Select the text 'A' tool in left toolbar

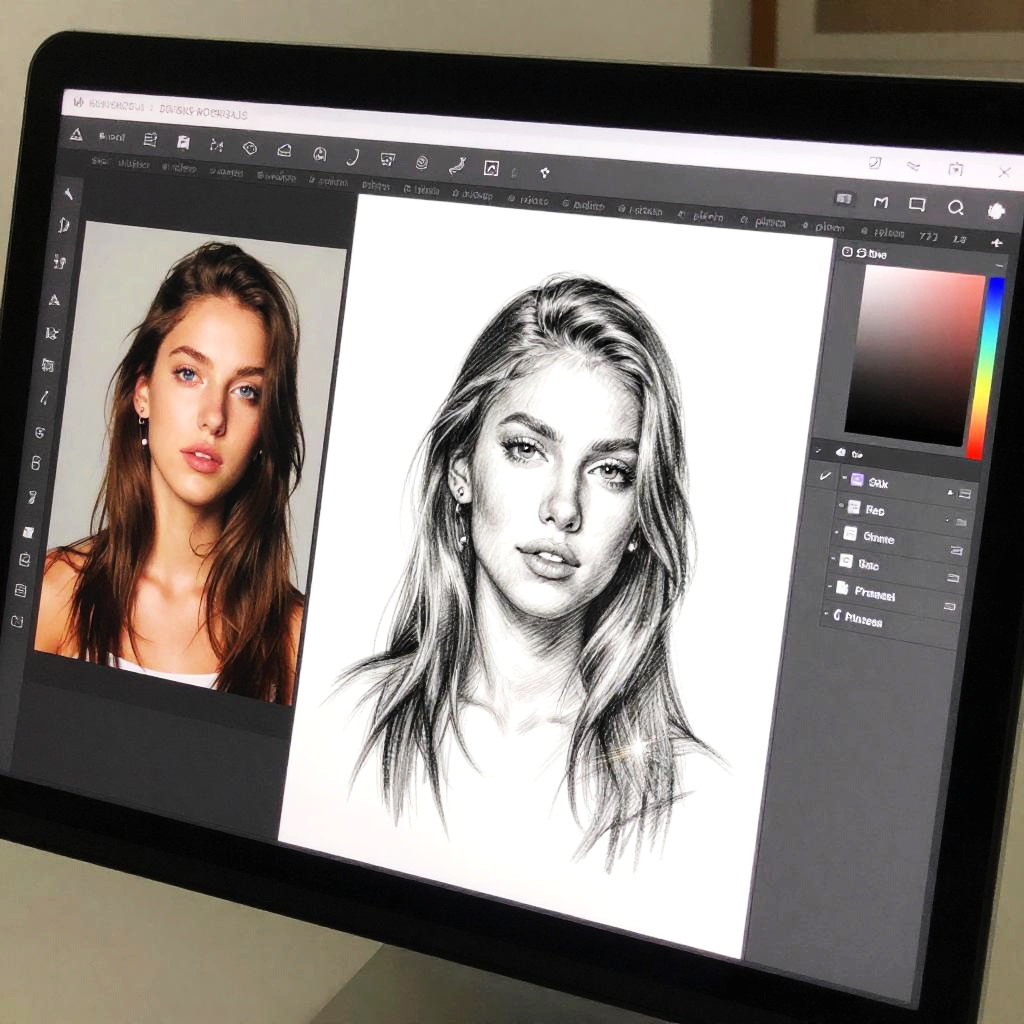coord(54,299)
